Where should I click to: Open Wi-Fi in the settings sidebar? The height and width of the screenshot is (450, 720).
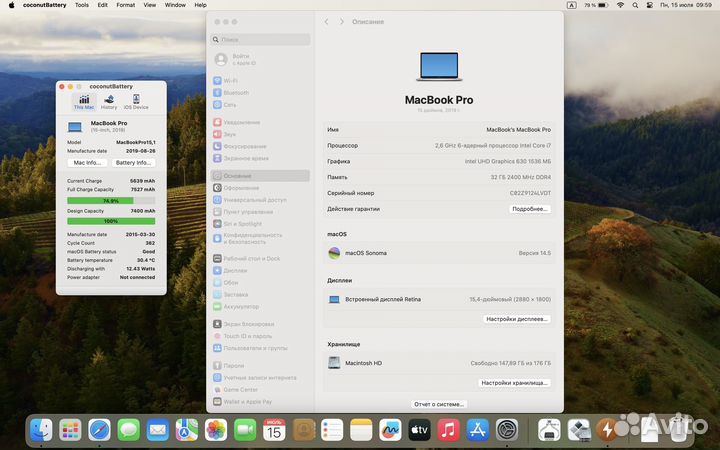[x=260, y=81]
